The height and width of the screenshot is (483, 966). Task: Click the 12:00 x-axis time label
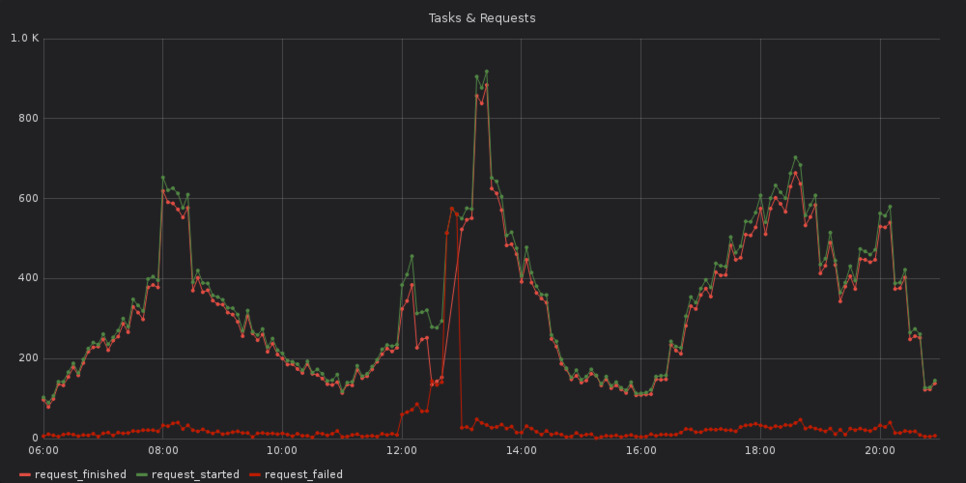(402, 451)
